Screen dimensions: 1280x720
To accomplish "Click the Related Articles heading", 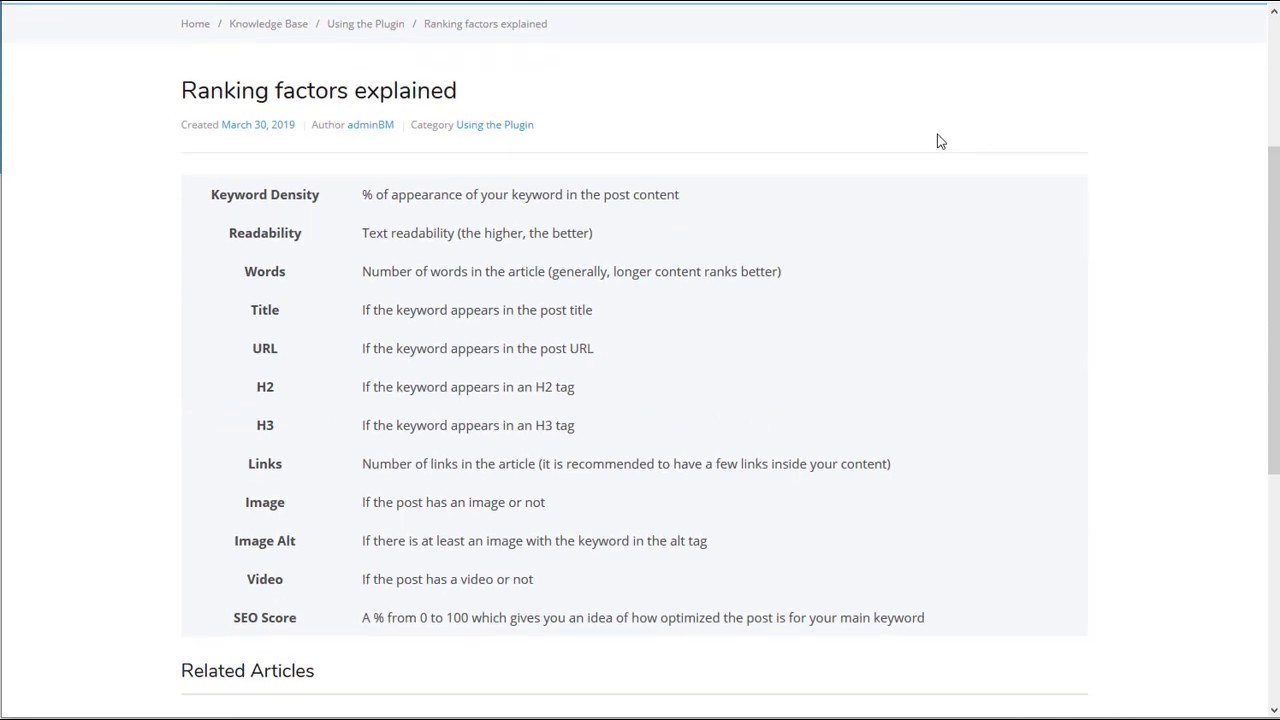I will [x=247, y=671].
